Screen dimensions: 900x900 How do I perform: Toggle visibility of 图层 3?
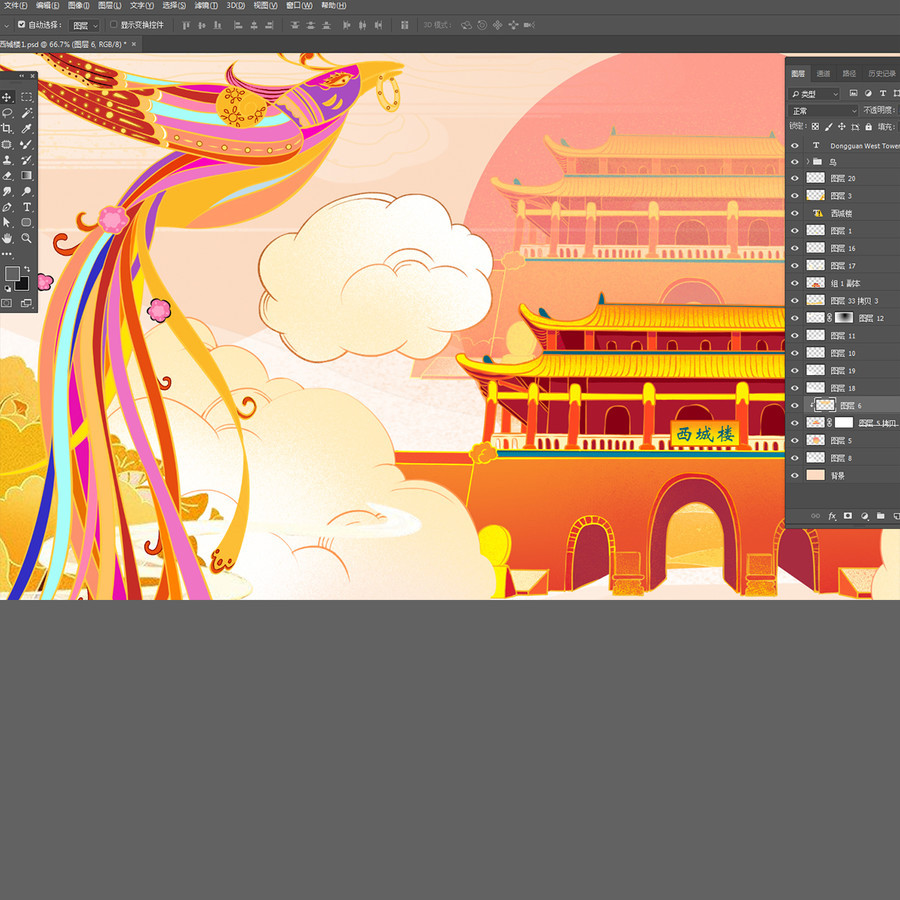(795, 196)
